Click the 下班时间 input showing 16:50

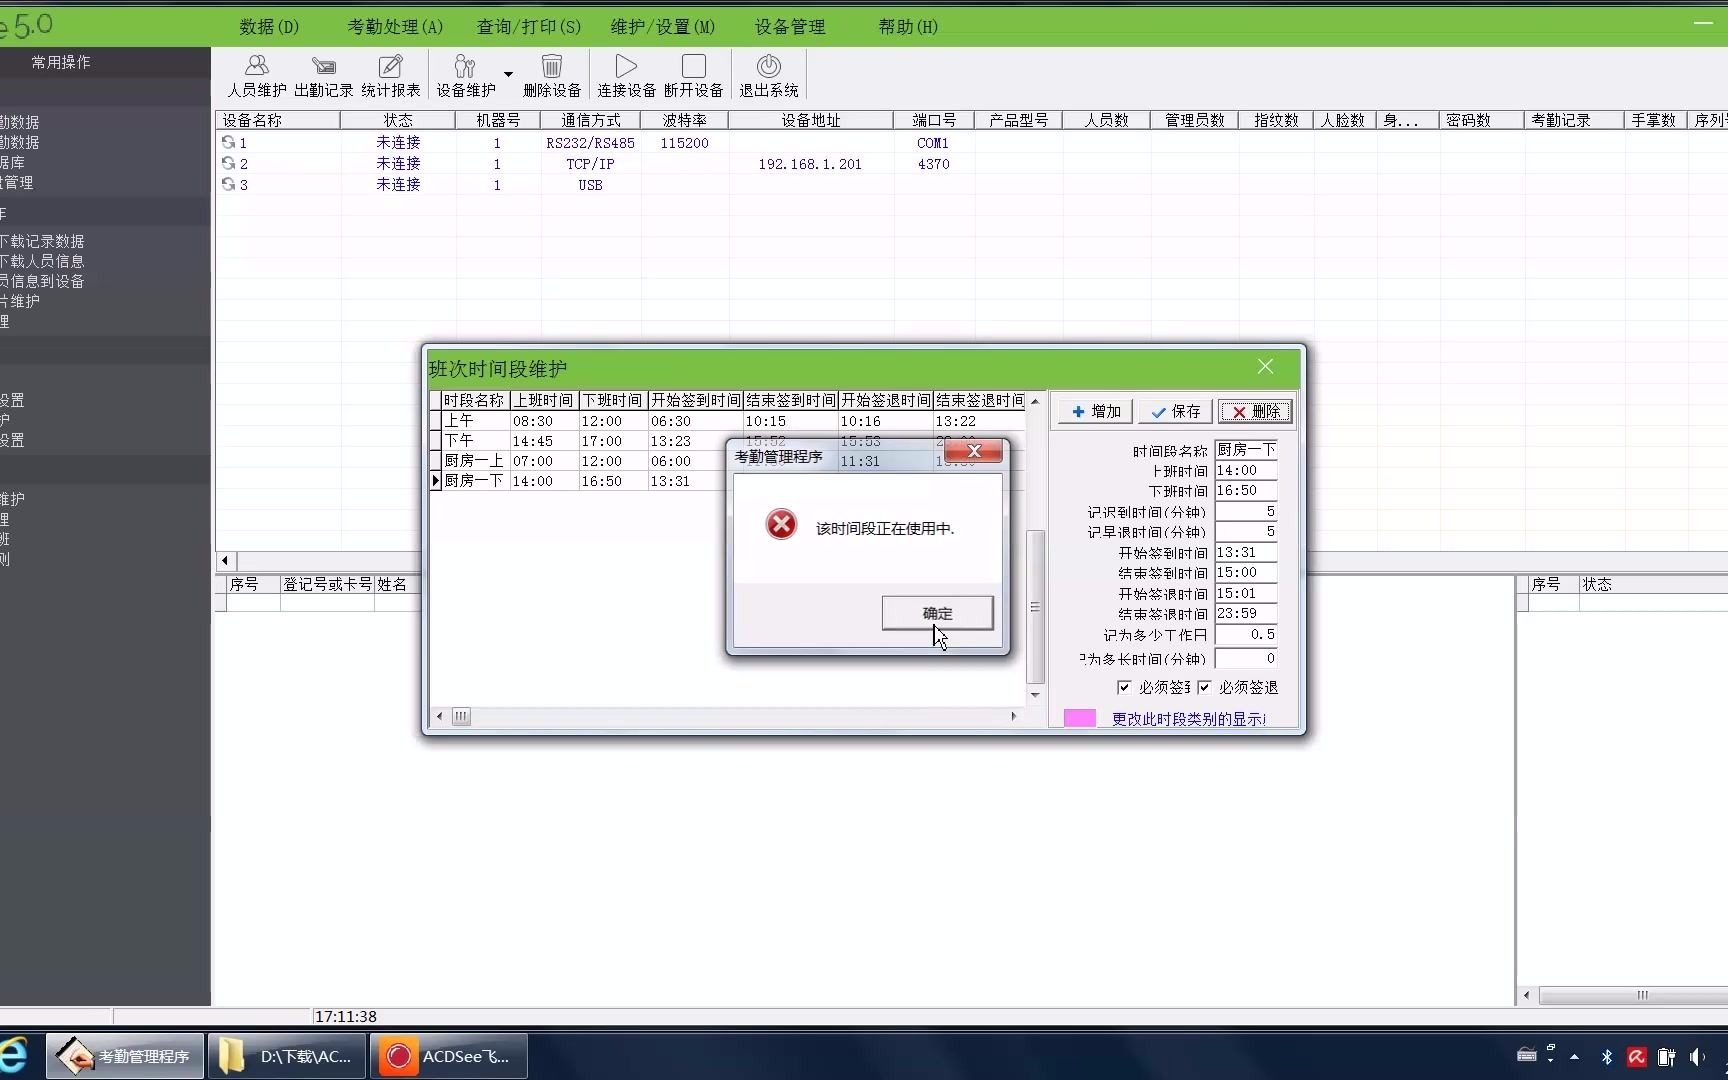[1246, 491]
